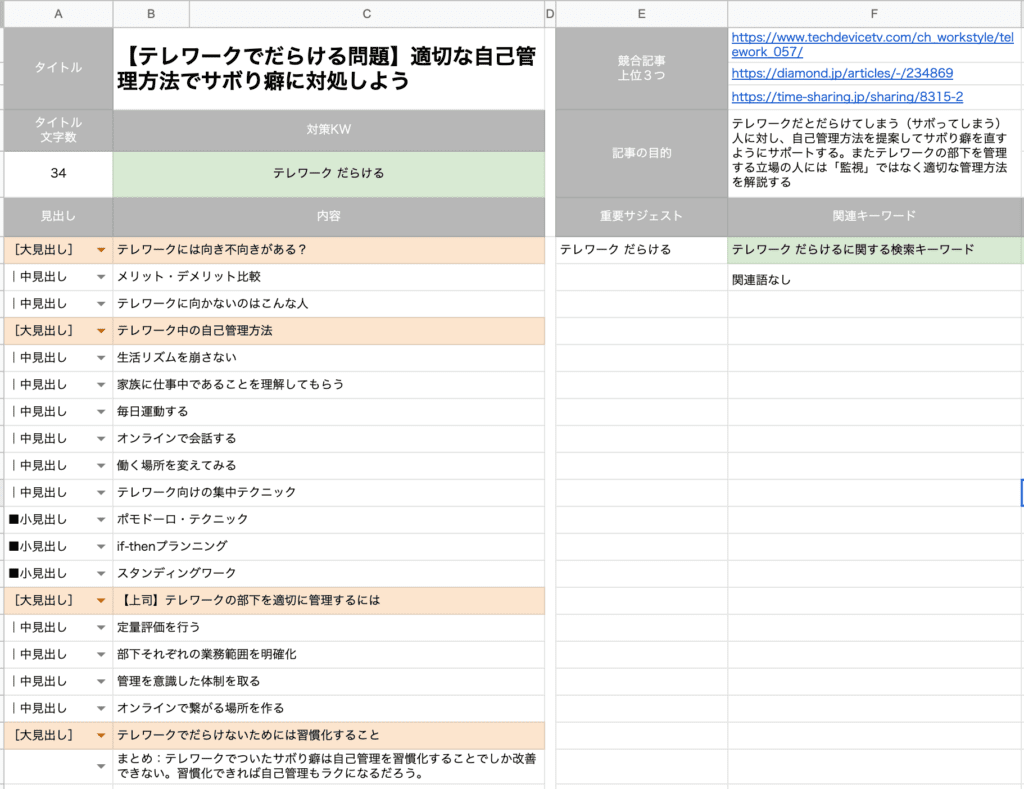Click the article title cell starting '【テレワークでだらける問題】'
The image size is (1024, 789).
[329, 69]
